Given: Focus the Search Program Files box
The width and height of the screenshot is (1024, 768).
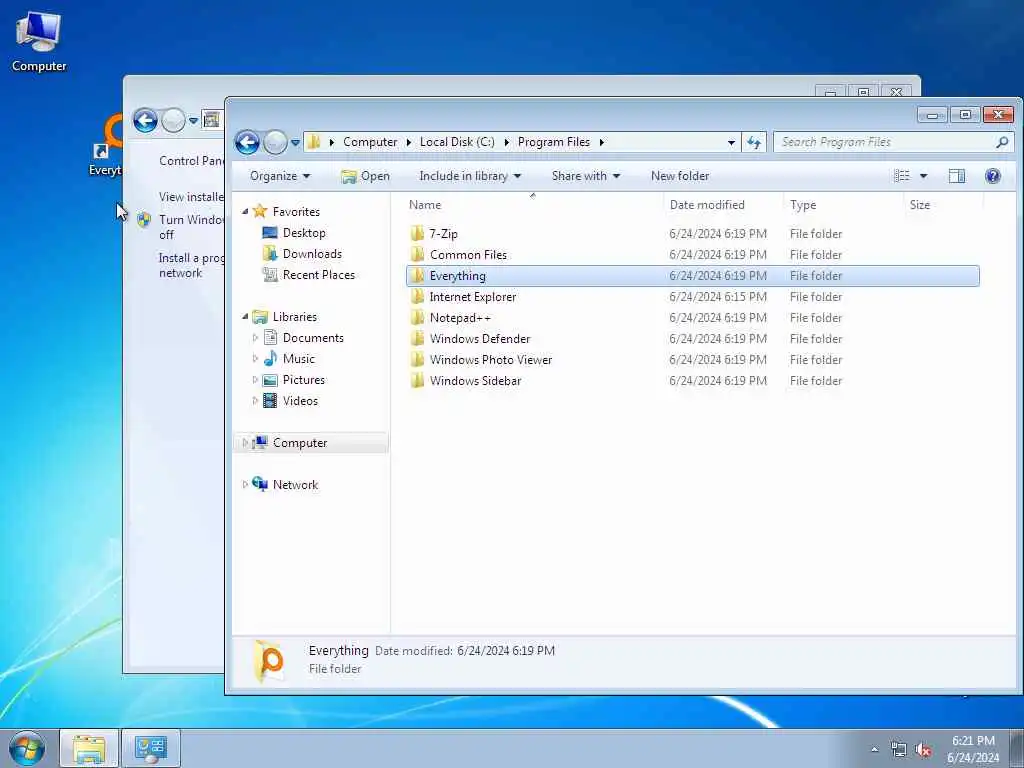Looking at the screenshot, I should pos(893,142).
